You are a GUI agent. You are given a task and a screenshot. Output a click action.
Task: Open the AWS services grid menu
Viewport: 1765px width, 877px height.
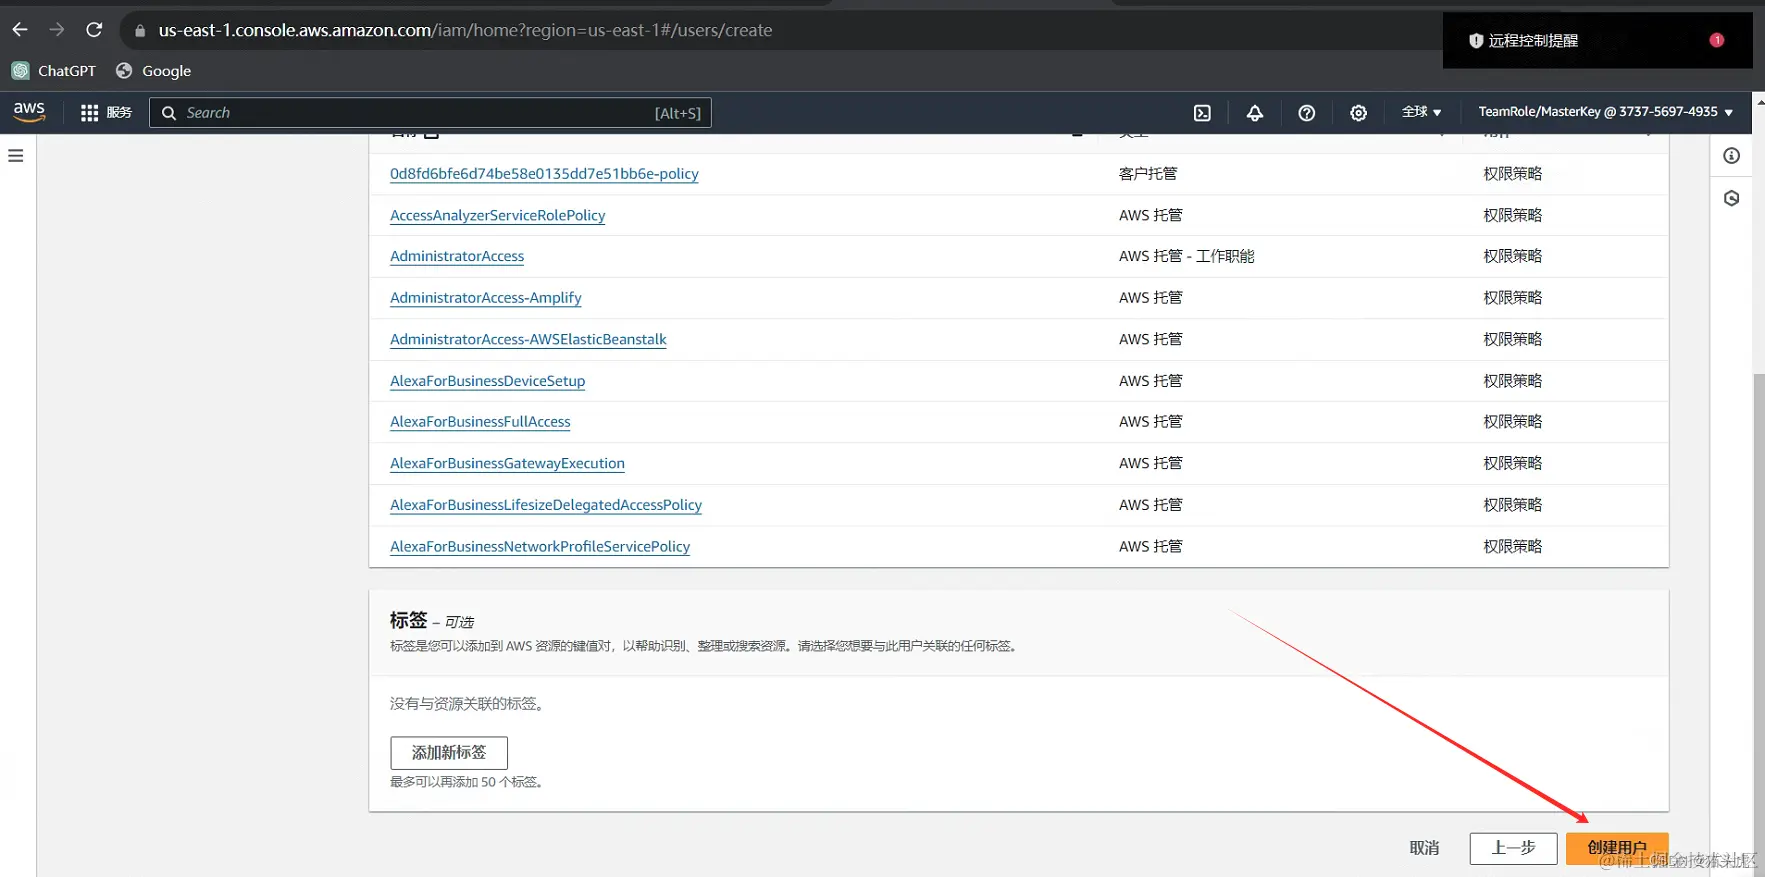tap(106, 113)
